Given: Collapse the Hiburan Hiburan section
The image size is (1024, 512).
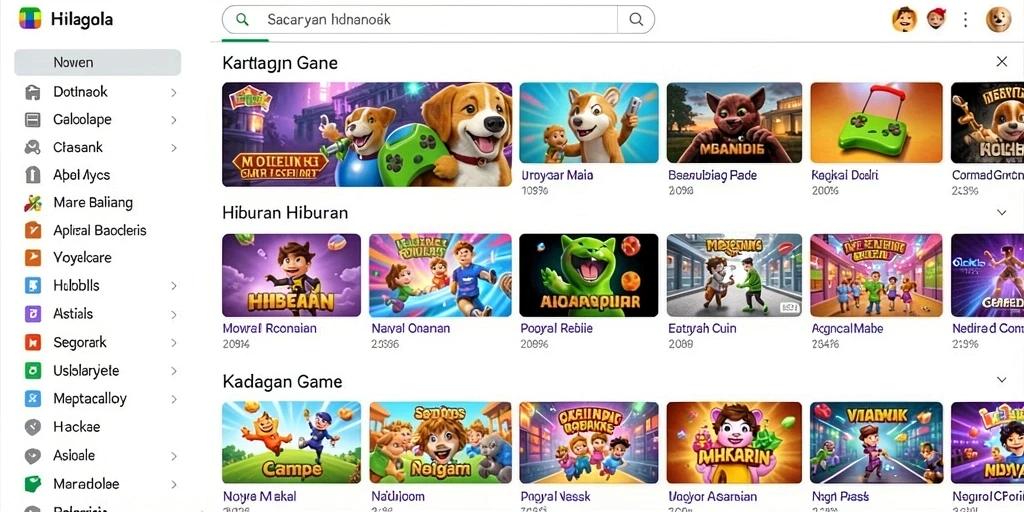Looking at the screenshot, I should [1001, 212].
